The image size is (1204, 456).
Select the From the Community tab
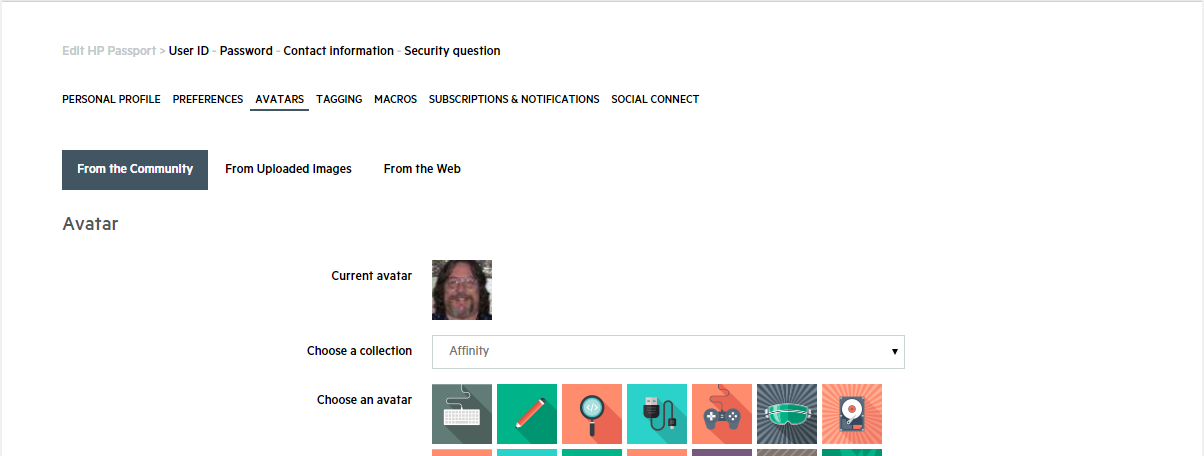point(135,169)
